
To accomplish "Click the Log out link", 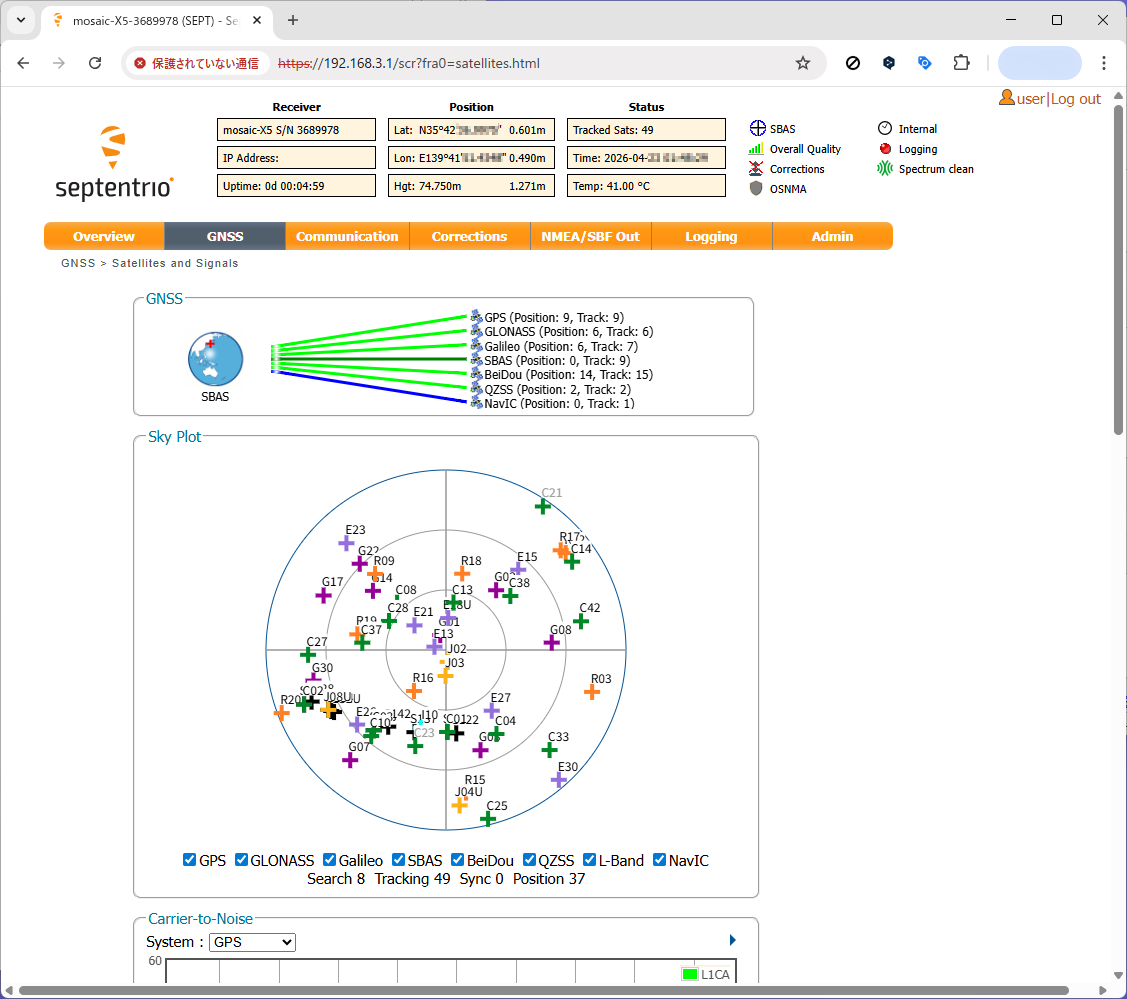I will point(1076,99).
